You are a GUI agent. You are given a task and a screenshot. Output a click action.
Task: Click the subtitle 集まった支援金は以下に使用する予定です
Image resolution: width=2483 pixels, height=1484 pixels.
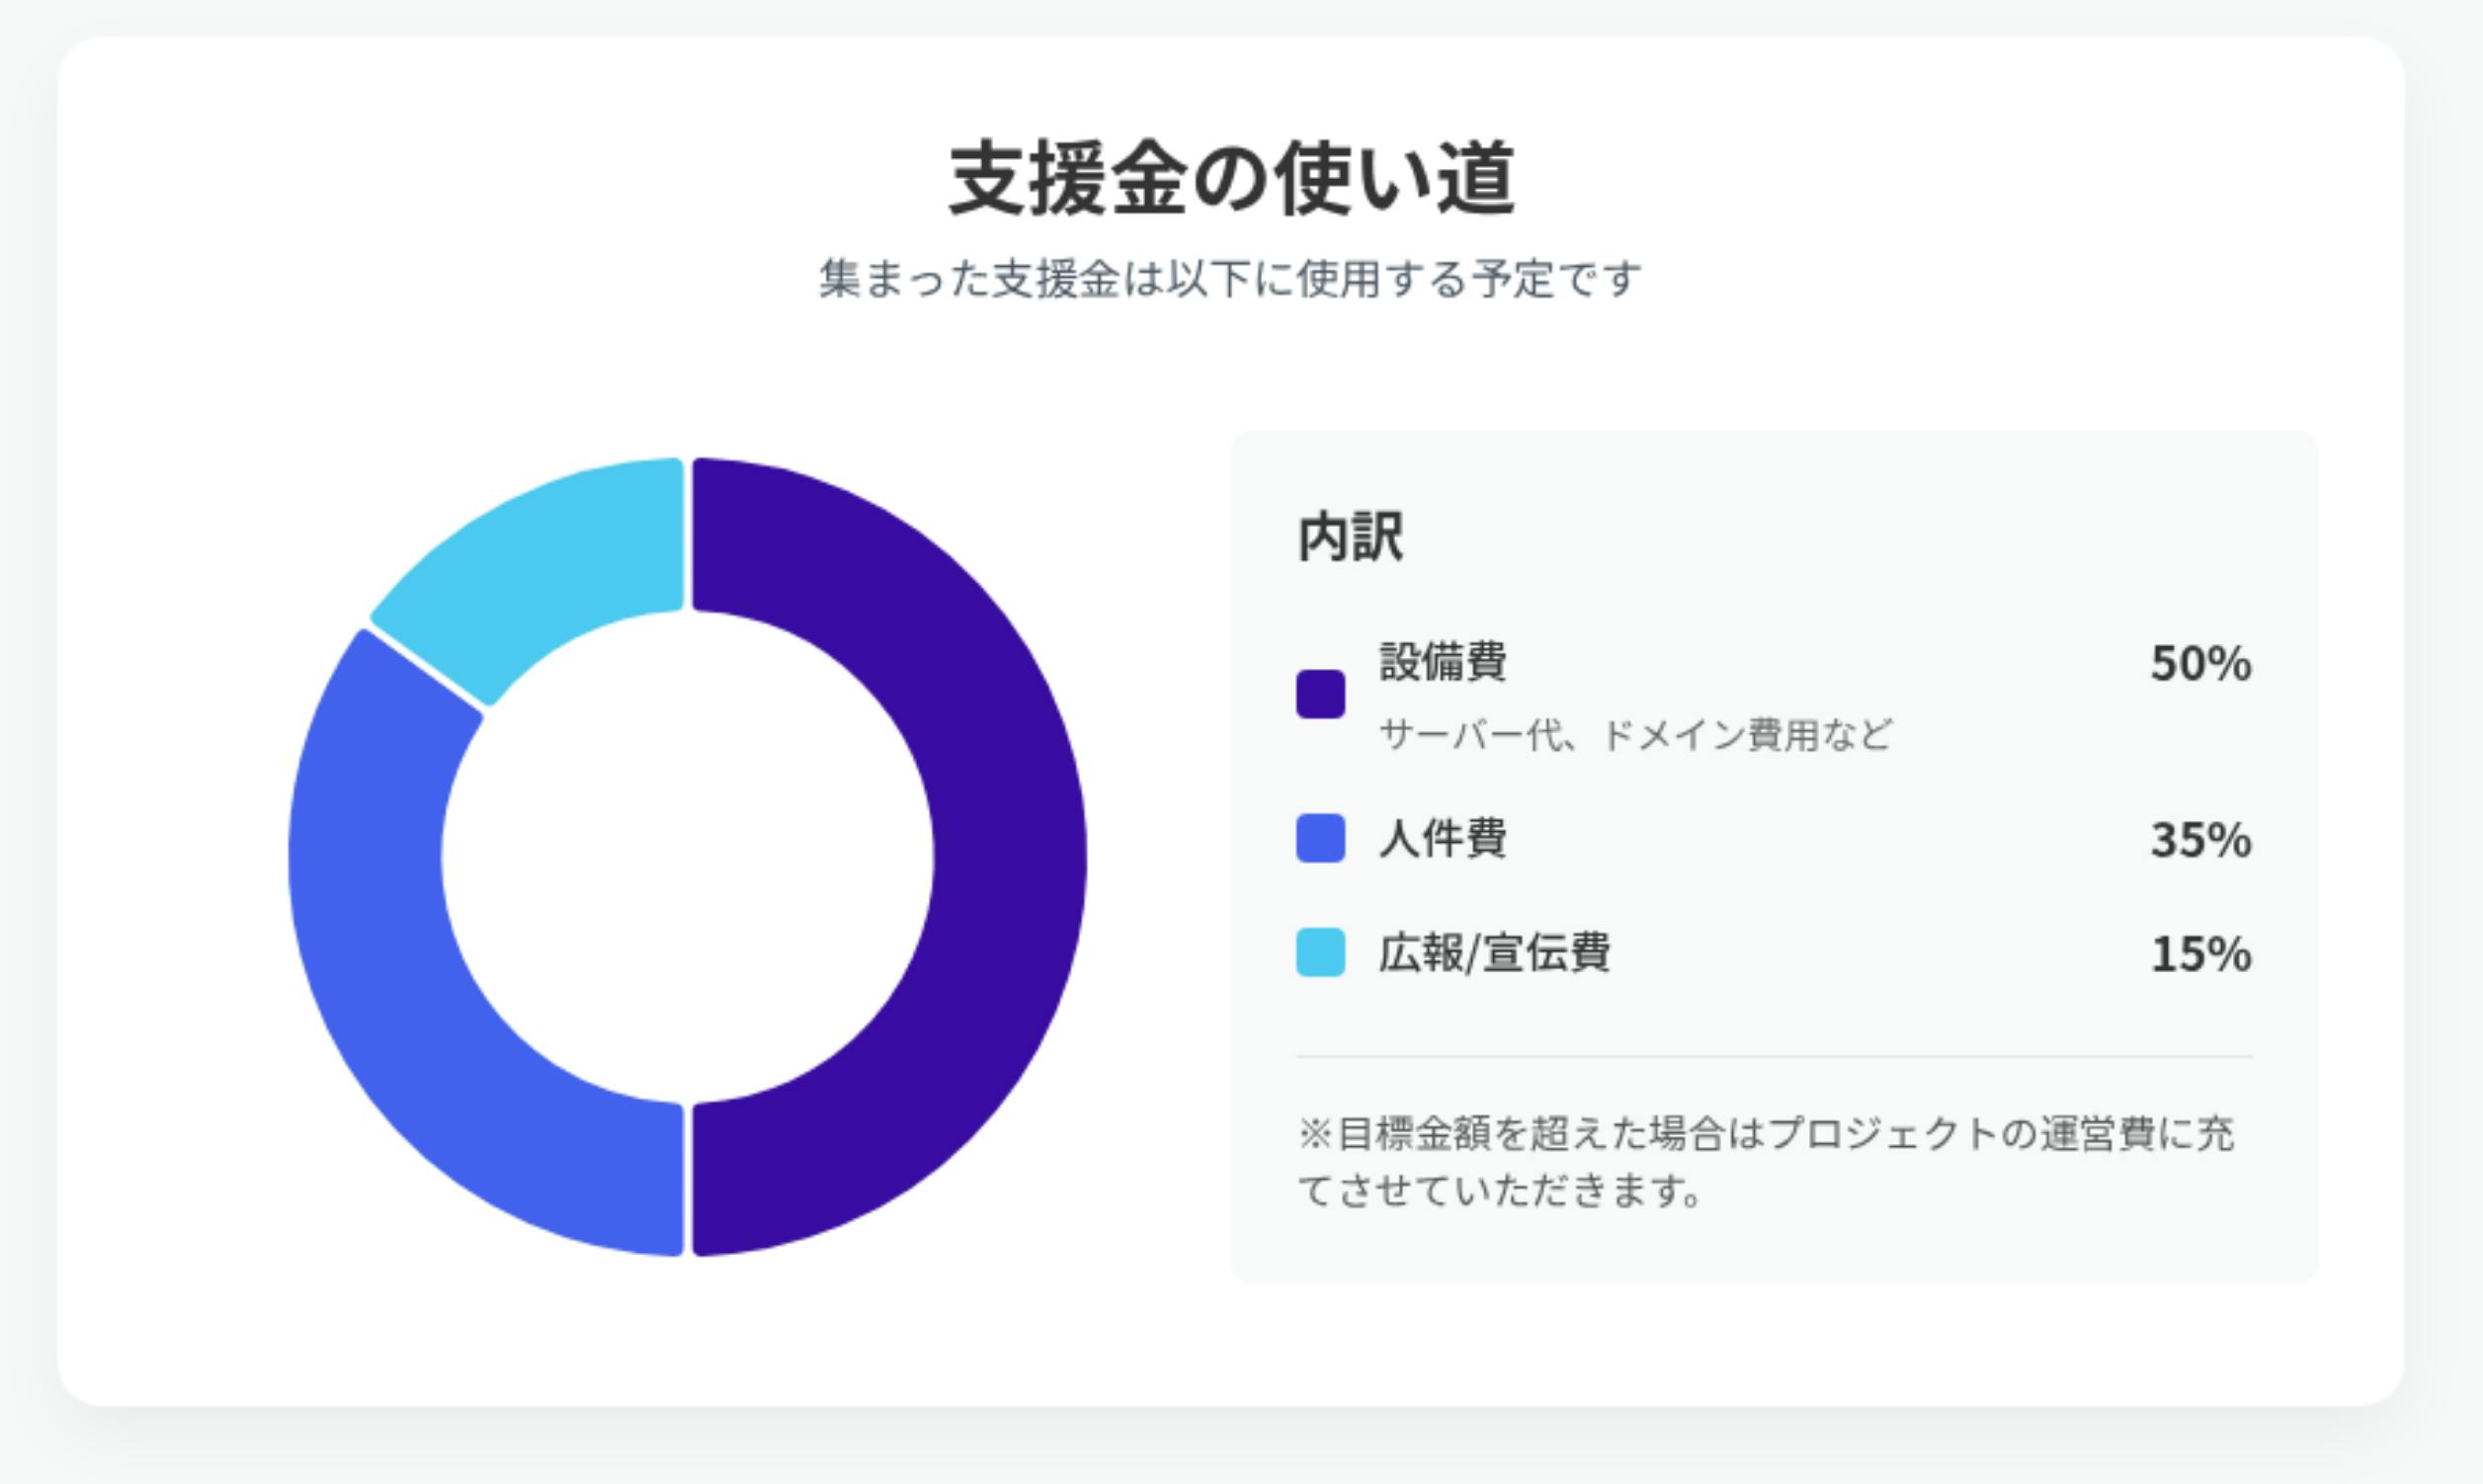[x=1230, y=279]
